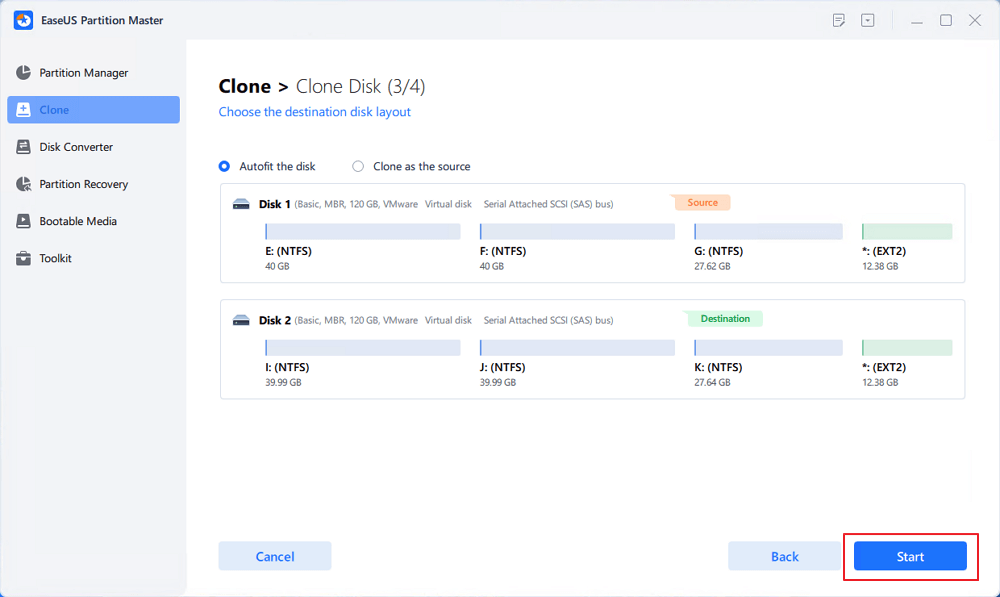The width and height of the screenshot is (1000, 597).
Task: Choose the Clone as the source option
Action: (x=358, y=166)
